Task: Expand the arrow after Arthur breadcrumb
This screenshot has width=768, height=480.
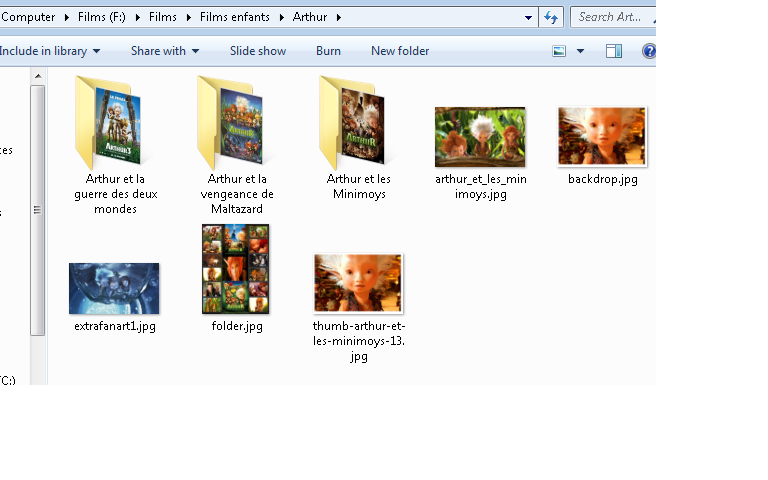Action: [338, 18]
